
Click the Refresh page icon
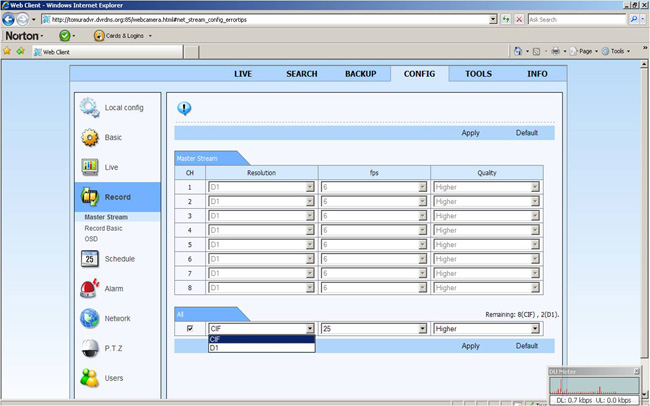506,19
